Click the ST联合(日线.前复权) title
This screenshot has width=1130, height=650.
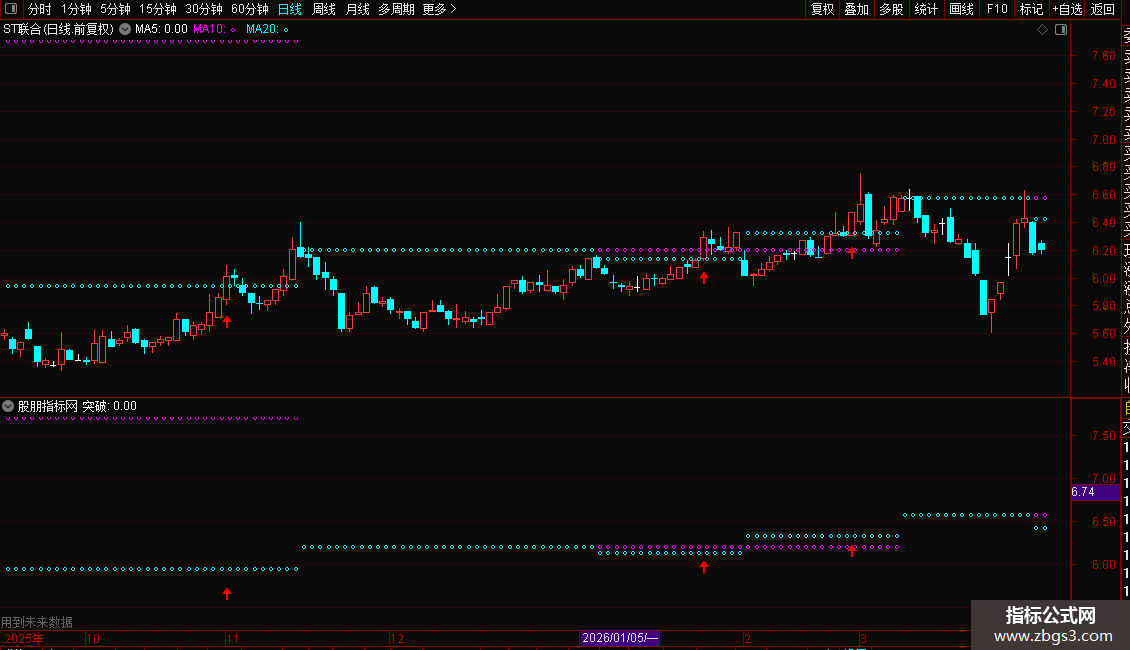(58, 29)
